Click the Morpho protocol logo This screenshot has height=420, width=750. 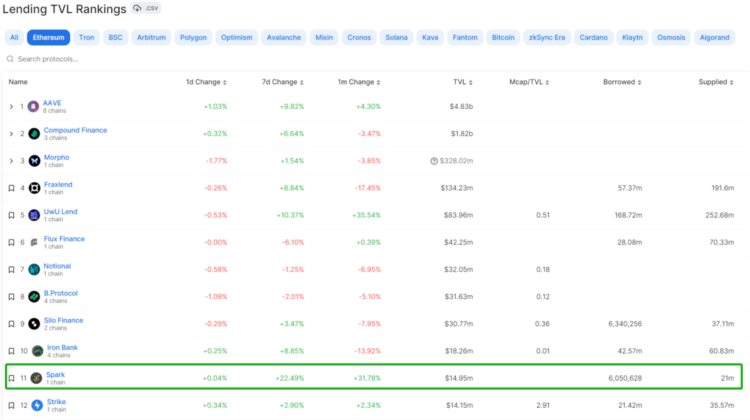pos(34,160)
